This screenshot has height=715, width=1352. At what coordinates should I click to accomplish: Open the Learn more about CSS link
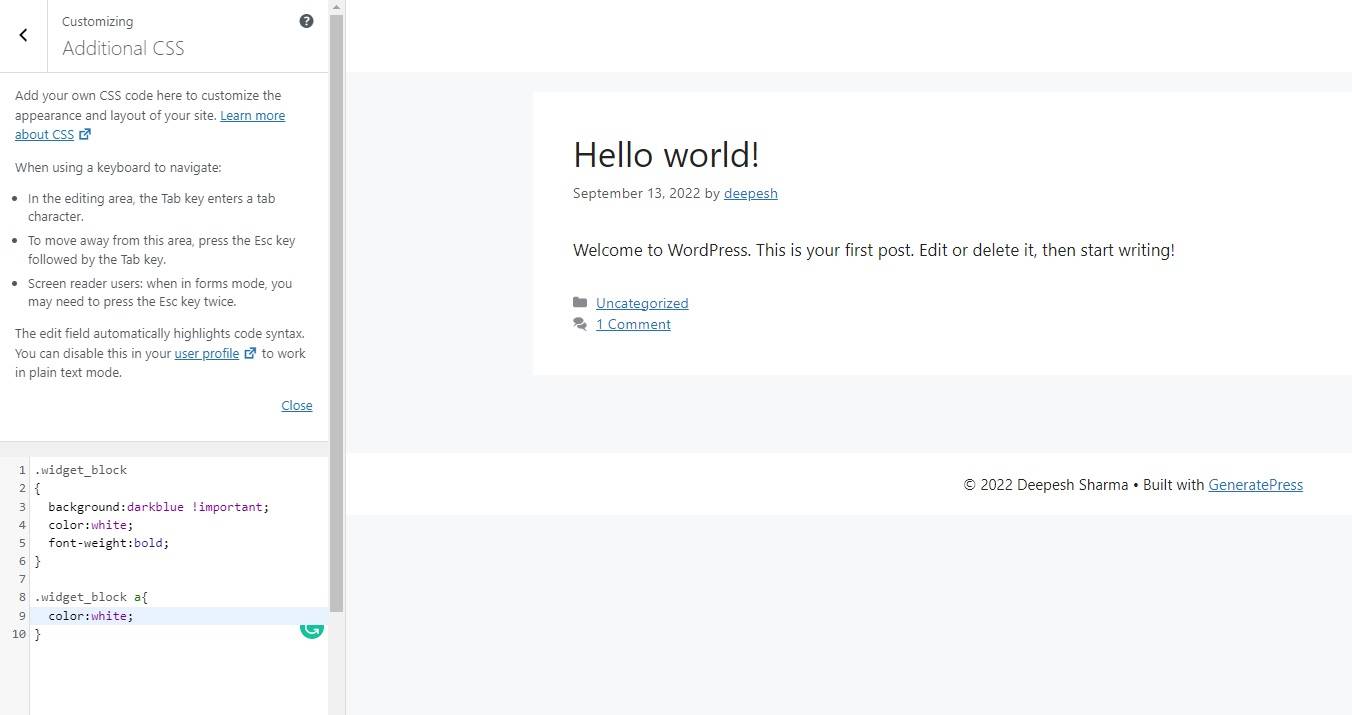252,115
